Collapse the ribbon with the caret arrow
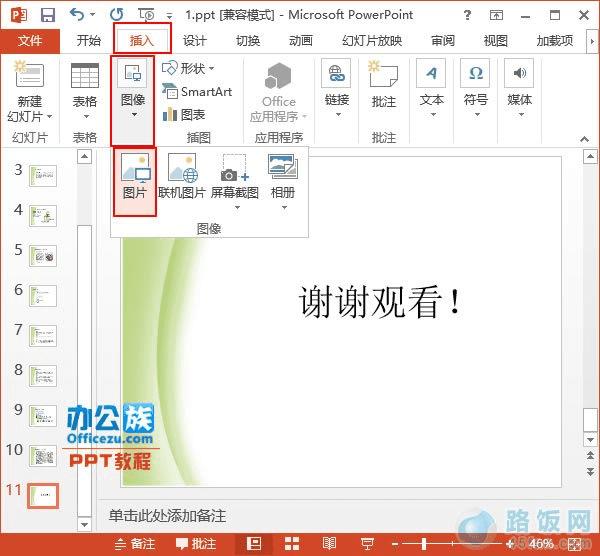Screen dimensions: 600x556 coord(584,139)
